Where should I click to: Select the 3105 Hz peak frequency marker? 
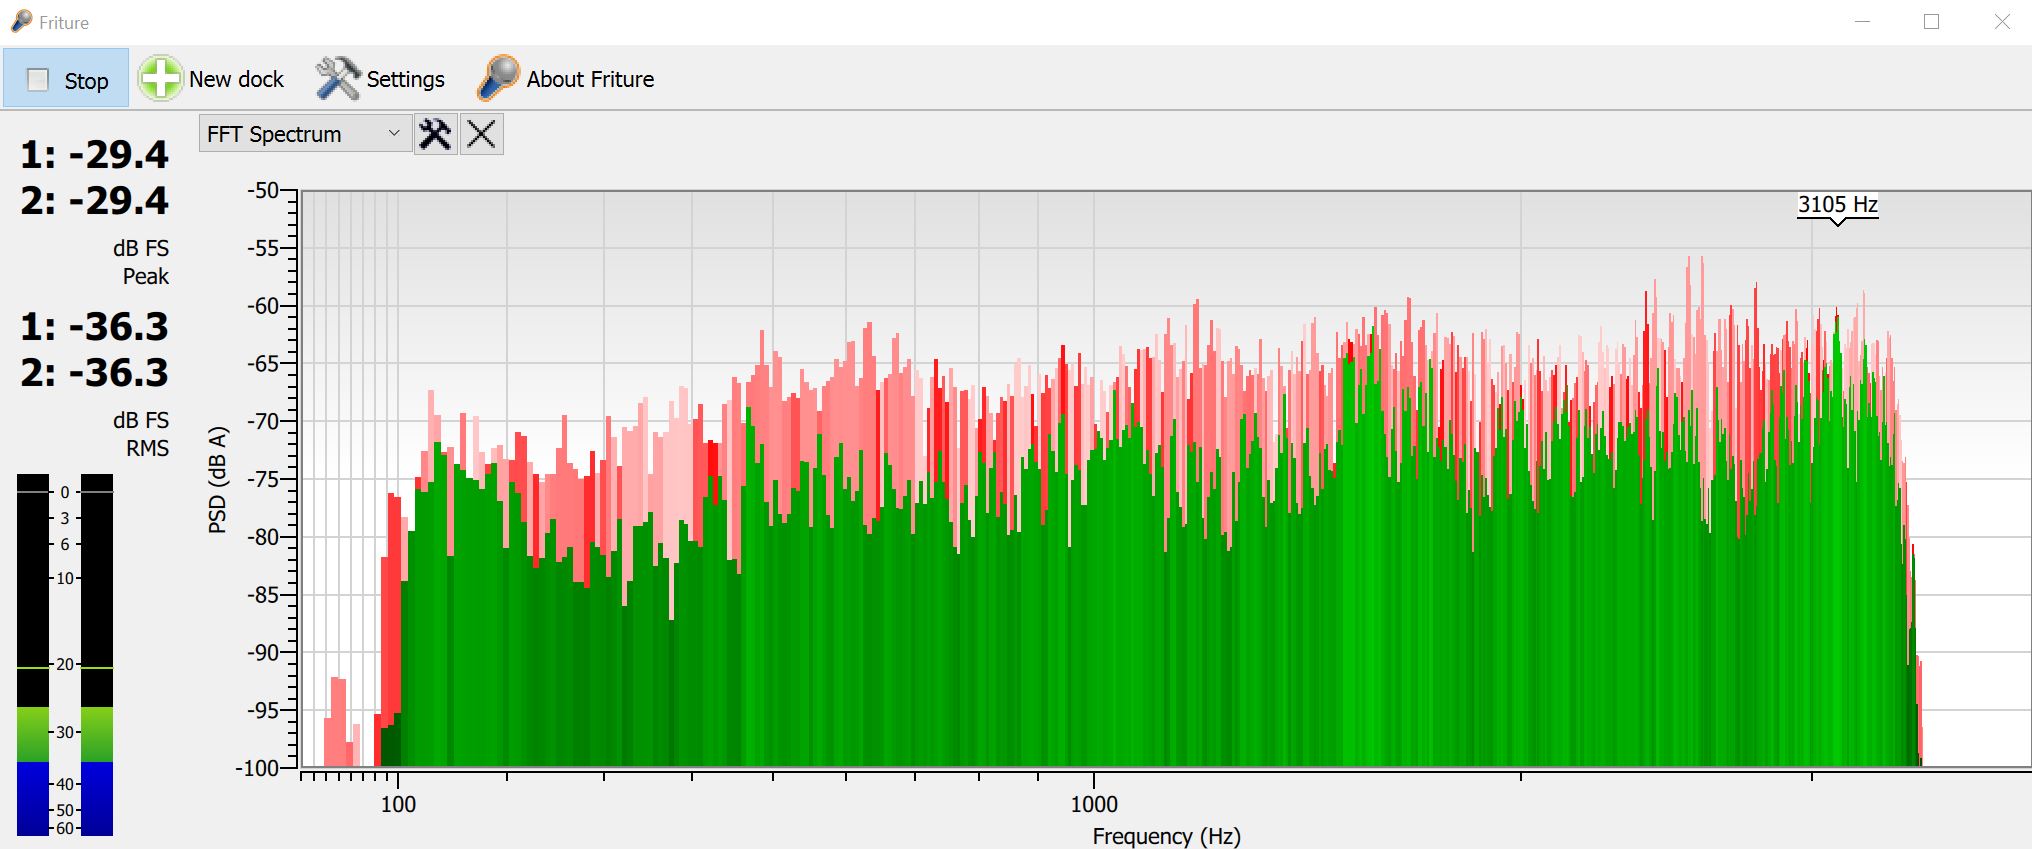(x=1837, y=205)
